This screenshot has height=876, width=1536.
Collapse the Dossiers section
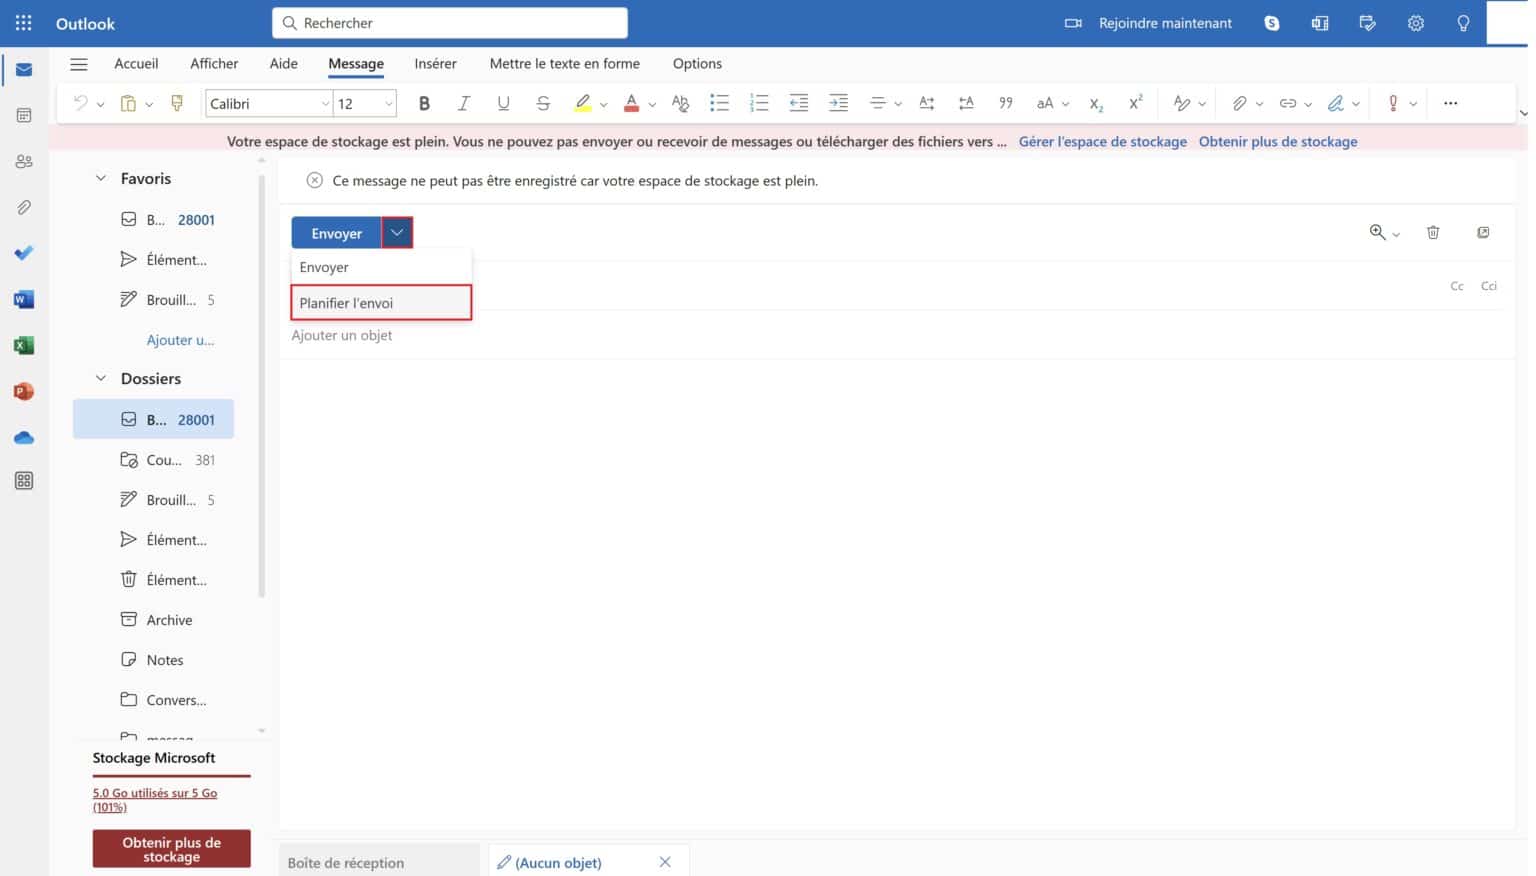pos(100,378)
